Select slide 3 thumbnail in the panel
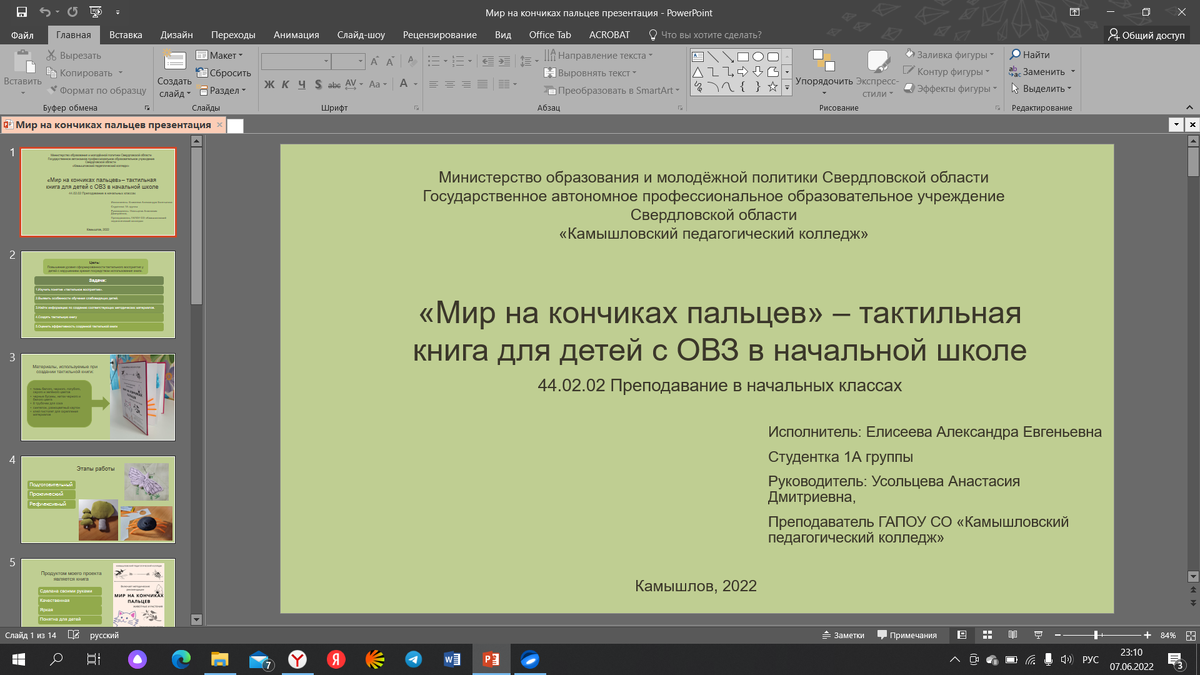Viewport: 1200px width, 675px height. tap(97, 397)
